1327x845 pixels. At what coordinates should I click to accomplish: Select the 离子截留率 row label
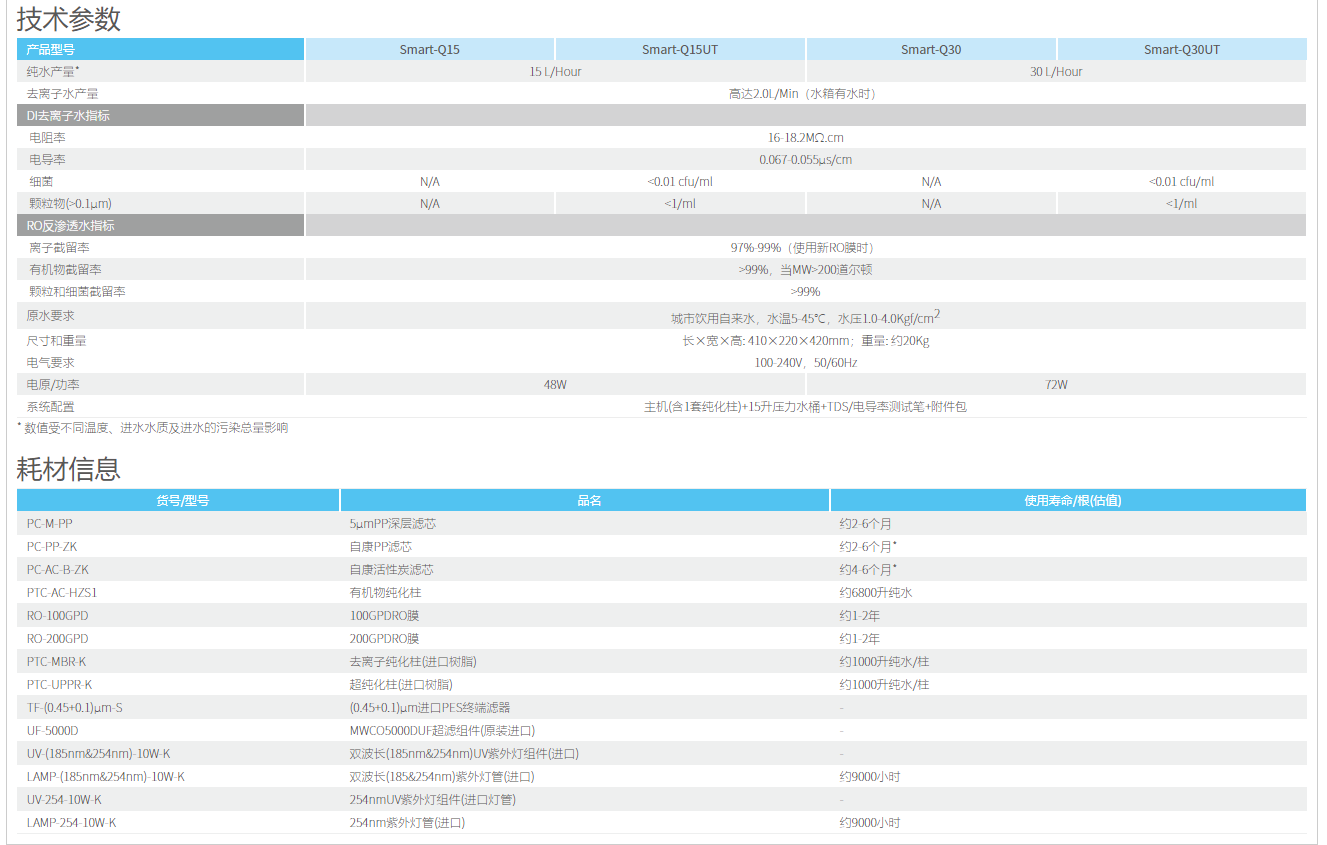pos(59,248)
